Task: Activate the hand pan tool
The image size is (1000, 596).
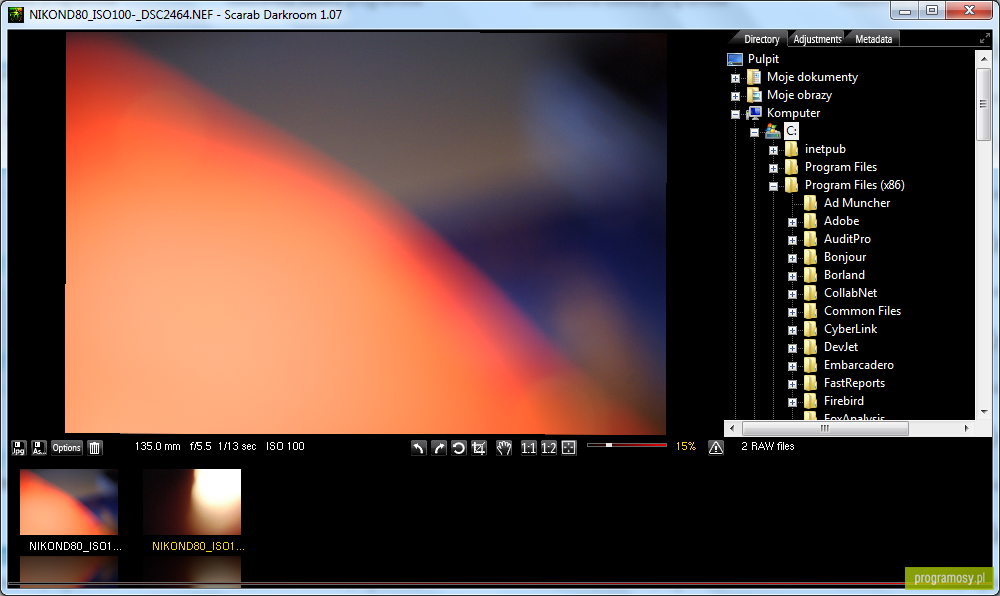Action: (x=504, y=447)
